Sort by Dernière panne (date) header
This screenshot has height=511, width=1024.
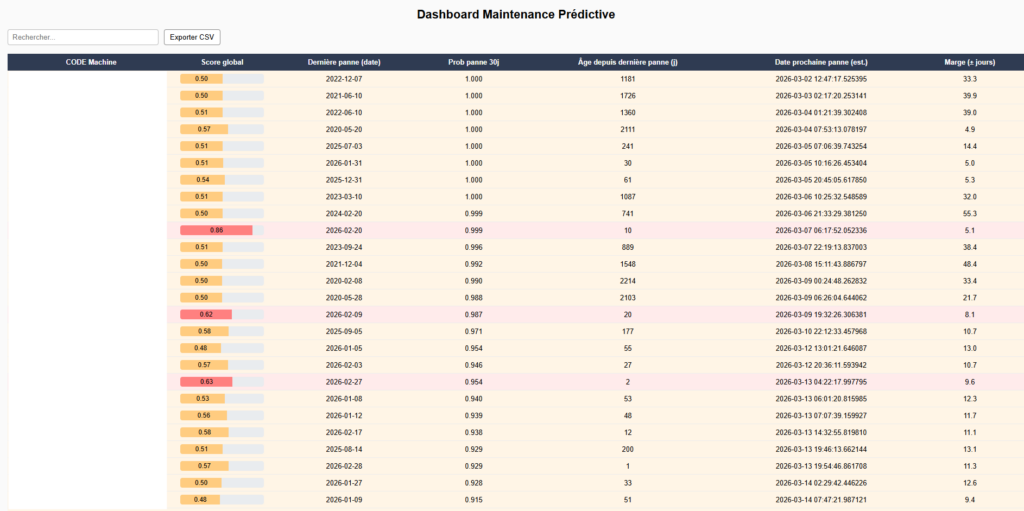click(x=344, y=62)
